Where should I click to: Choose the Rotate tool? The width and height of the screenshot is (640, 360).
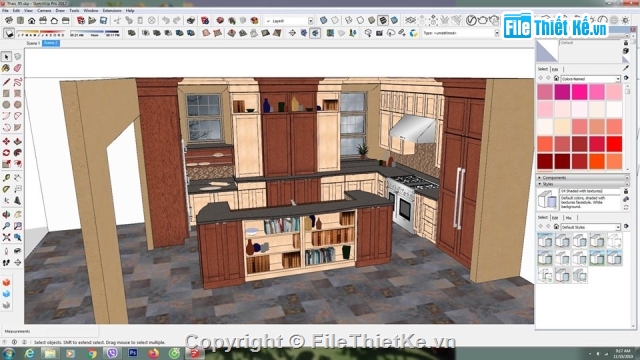pyautogui.click(x=6, y=153)
